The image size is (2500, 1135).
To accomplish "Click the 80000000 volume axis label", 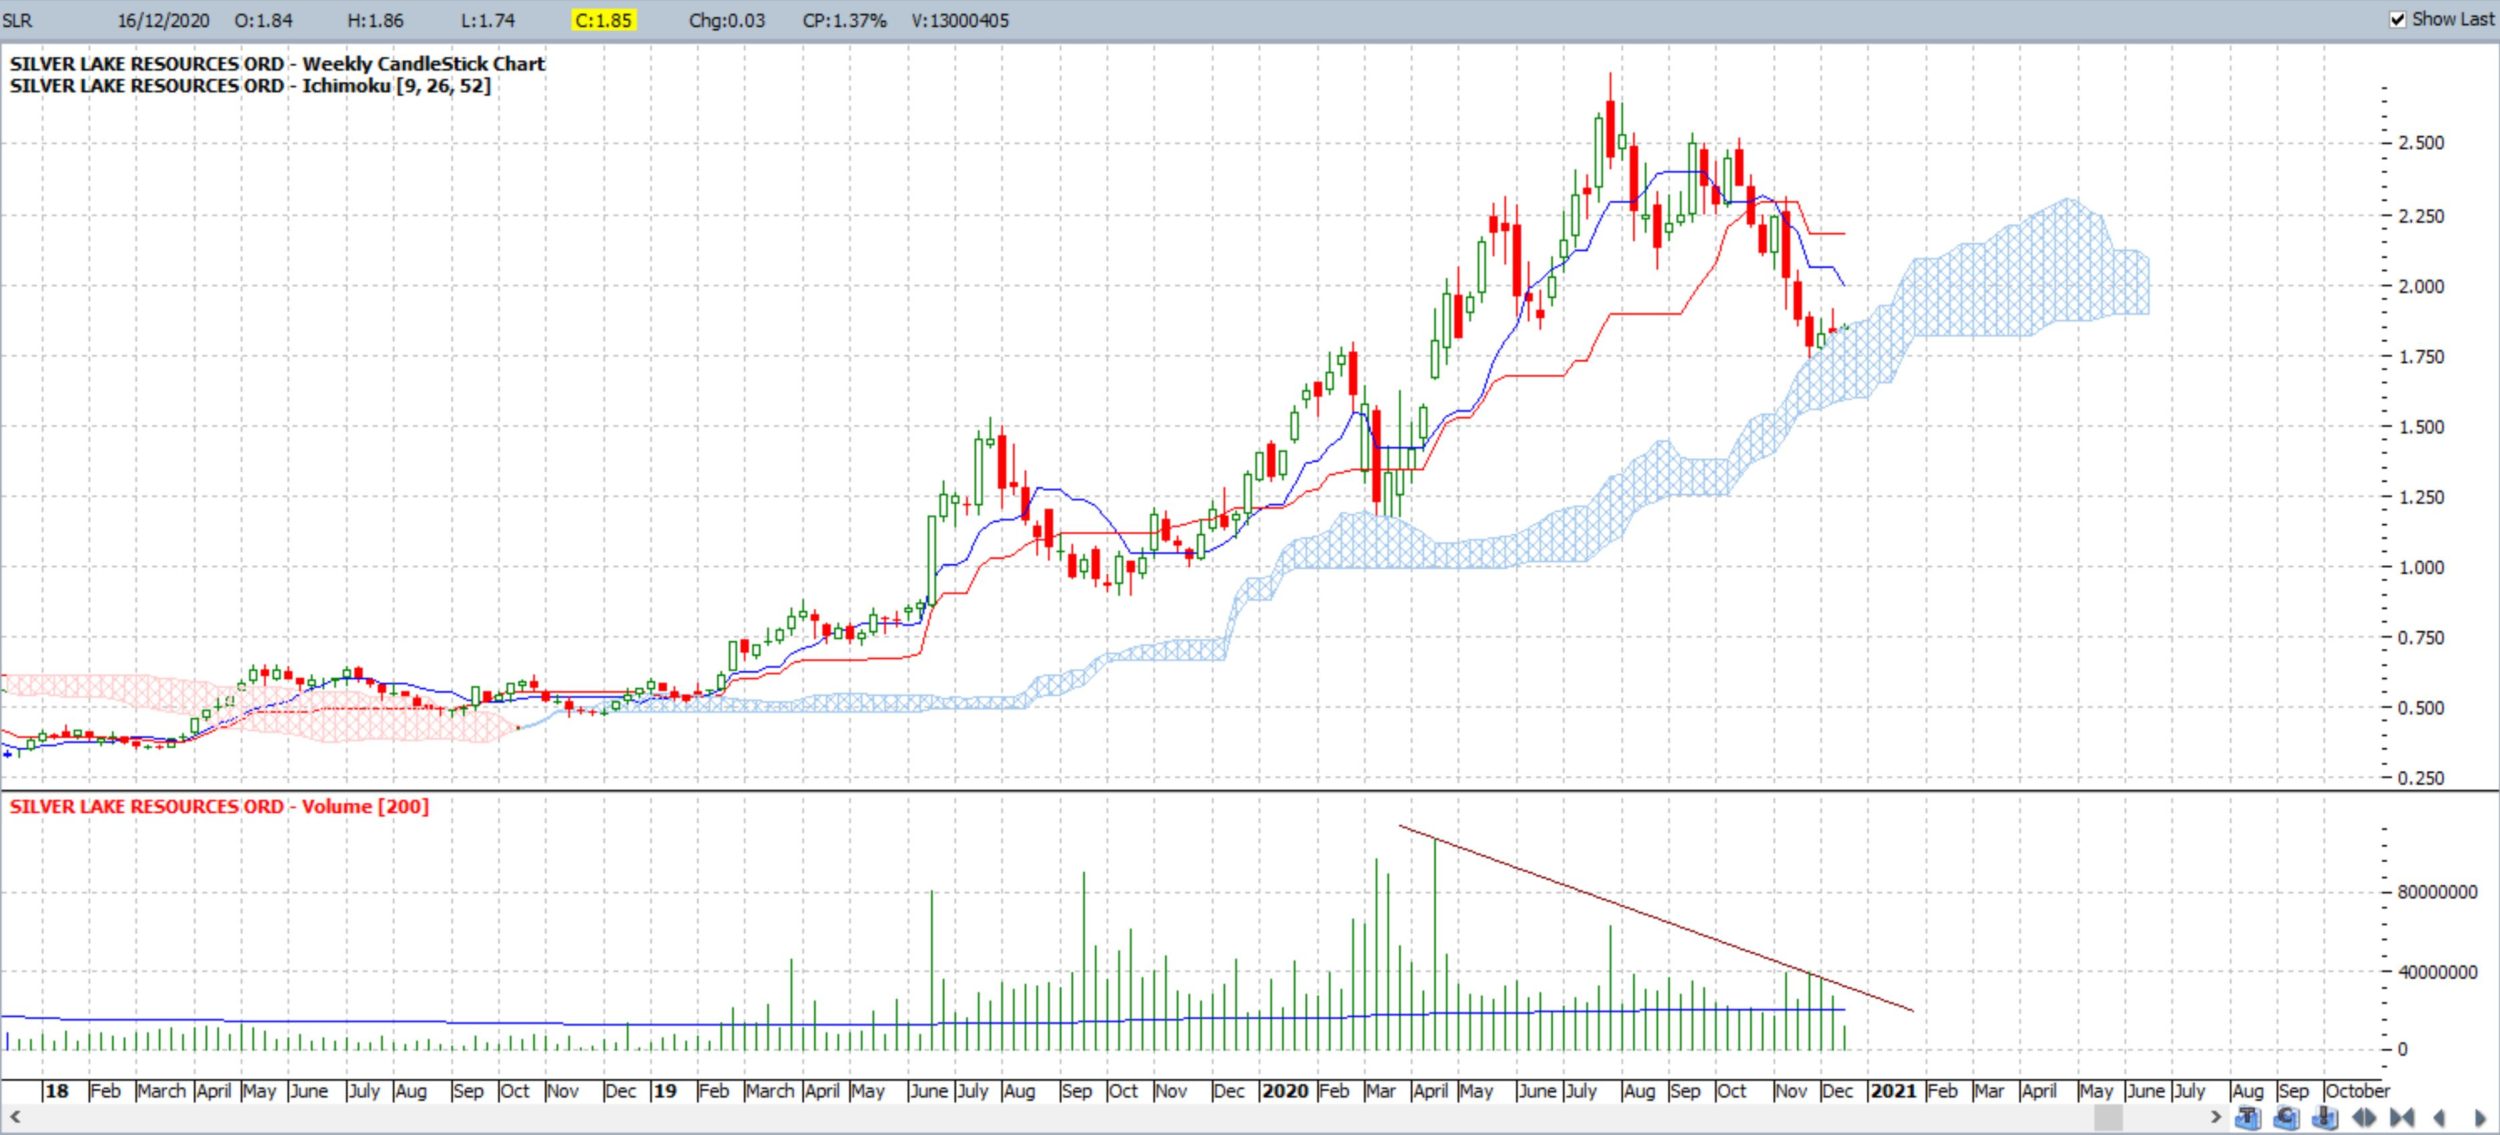I will (x=2437, y=892).
